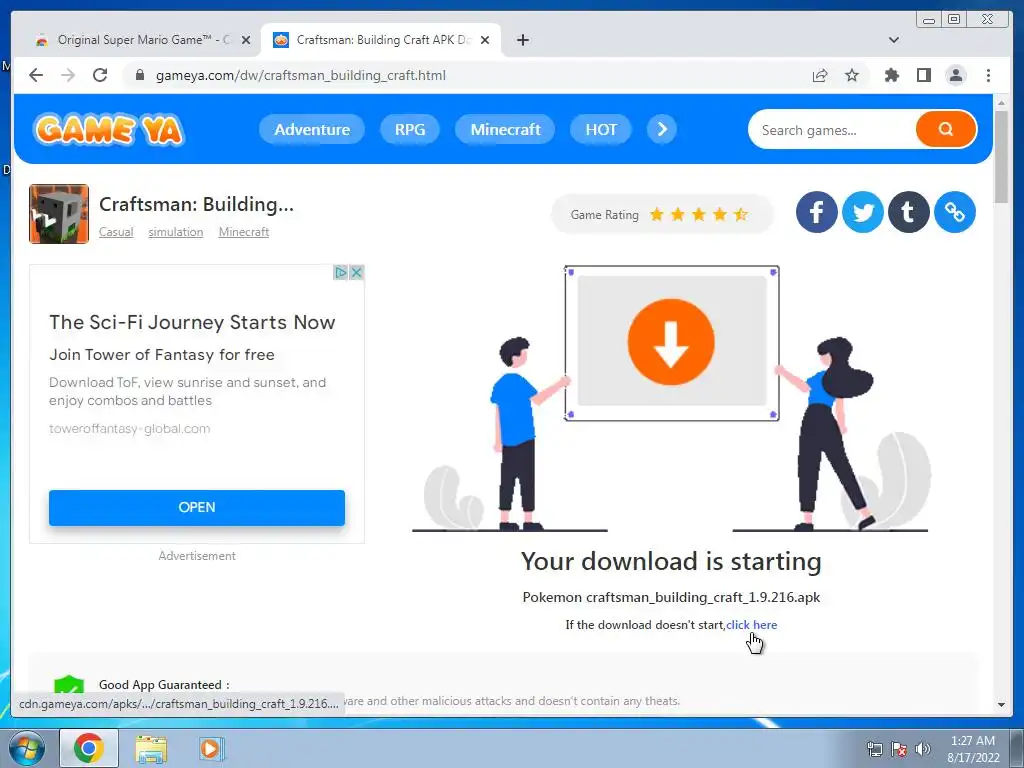Toggle the browser side panel
The width and height of the screenshot is (1024, 768).
click(x=923, y=75)
